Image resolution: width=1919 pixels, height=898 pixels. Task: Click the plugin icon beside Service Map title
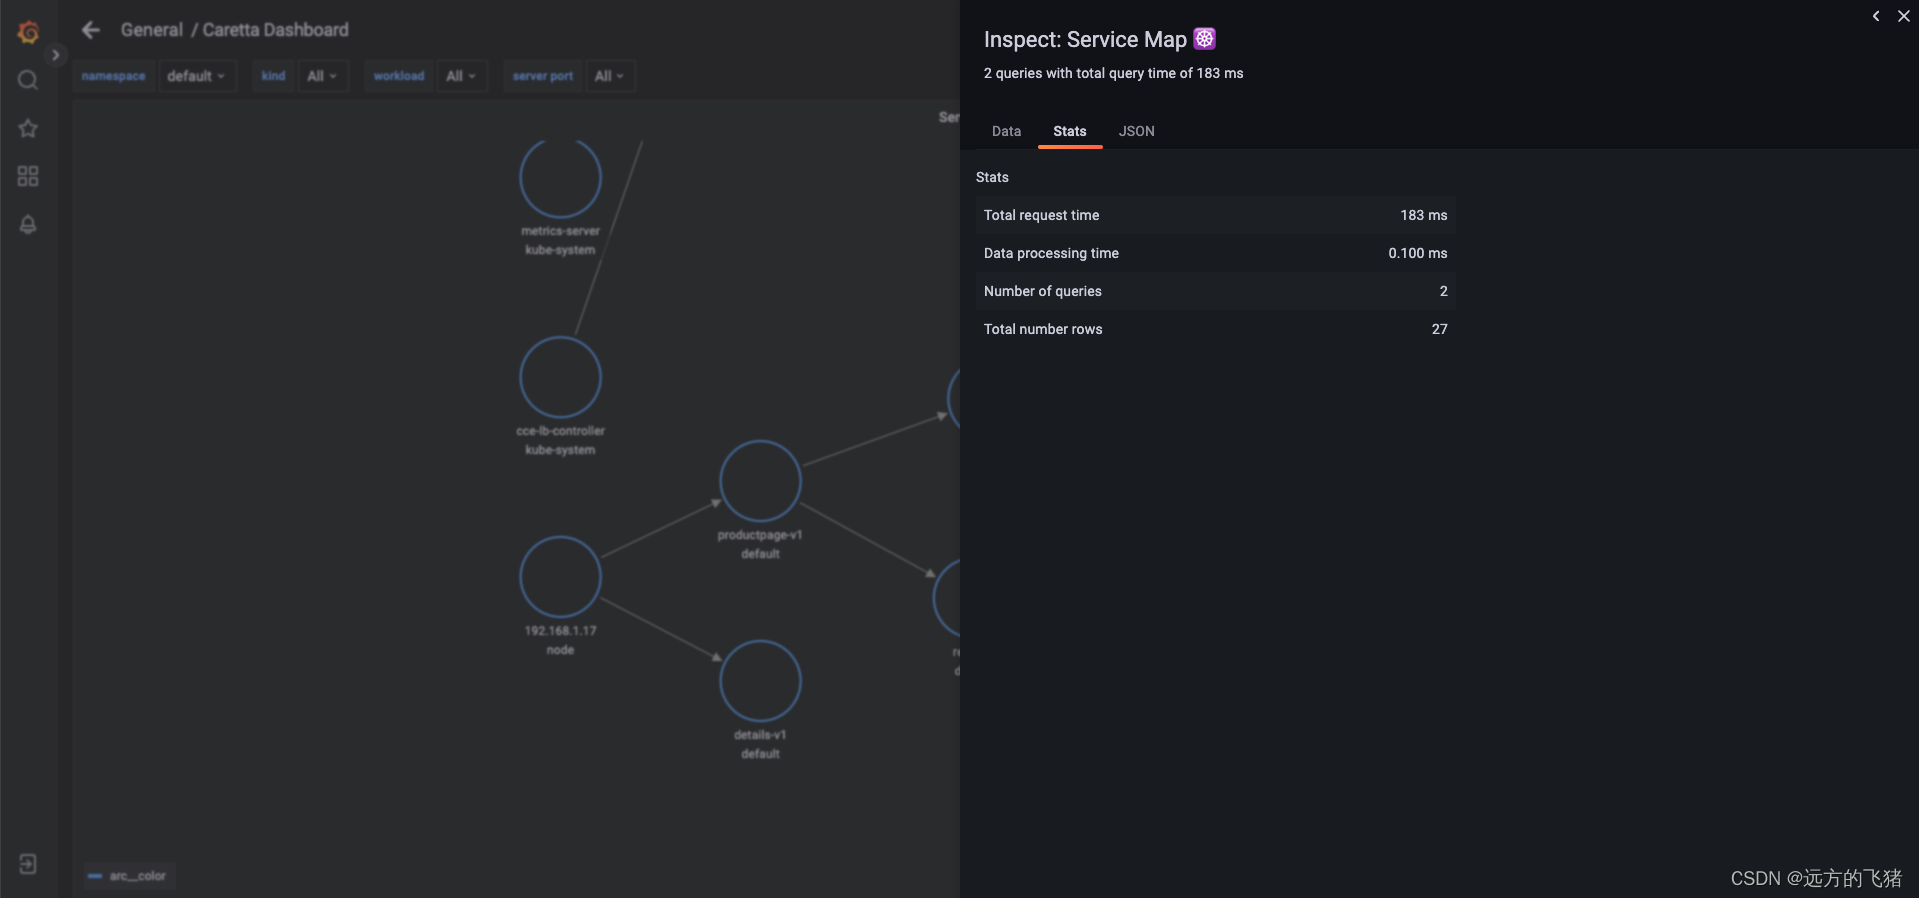1205,38
